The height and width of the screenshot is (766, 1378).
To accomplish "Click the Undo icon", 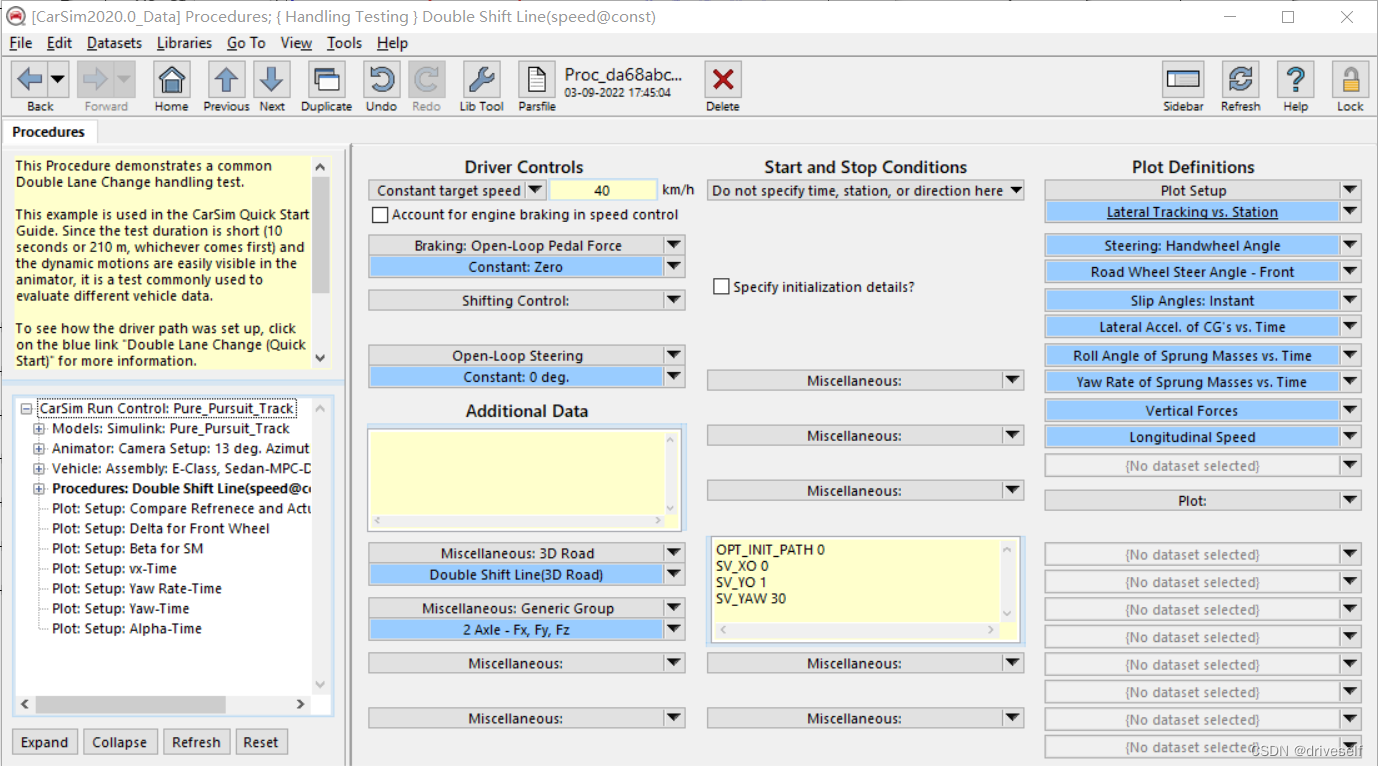I will (x=381, y=80).
